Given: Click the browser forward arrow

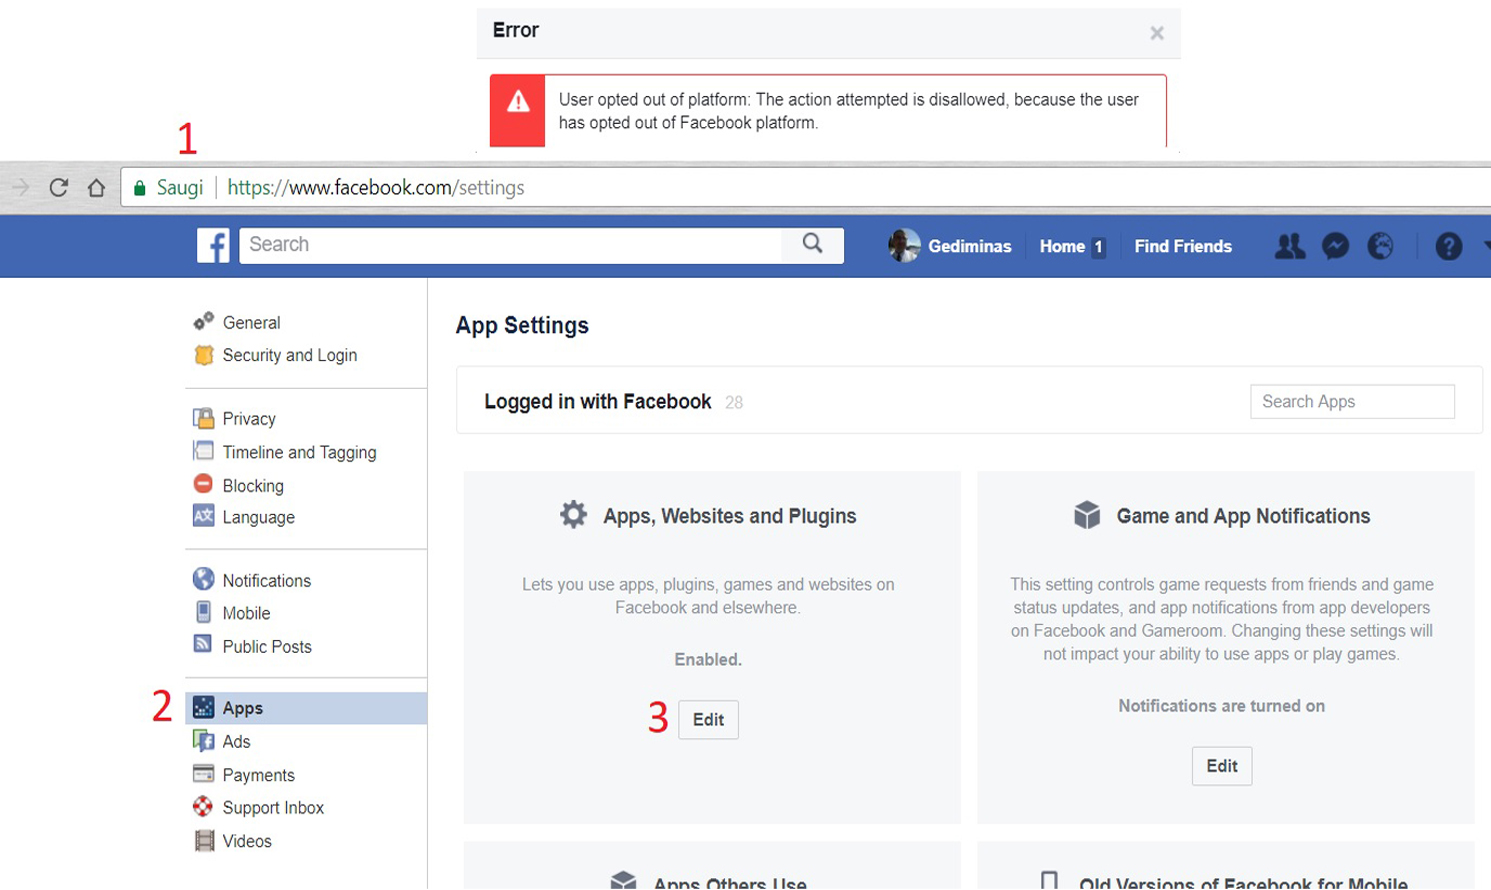Looking at the screenshot, I should point(20,188).
